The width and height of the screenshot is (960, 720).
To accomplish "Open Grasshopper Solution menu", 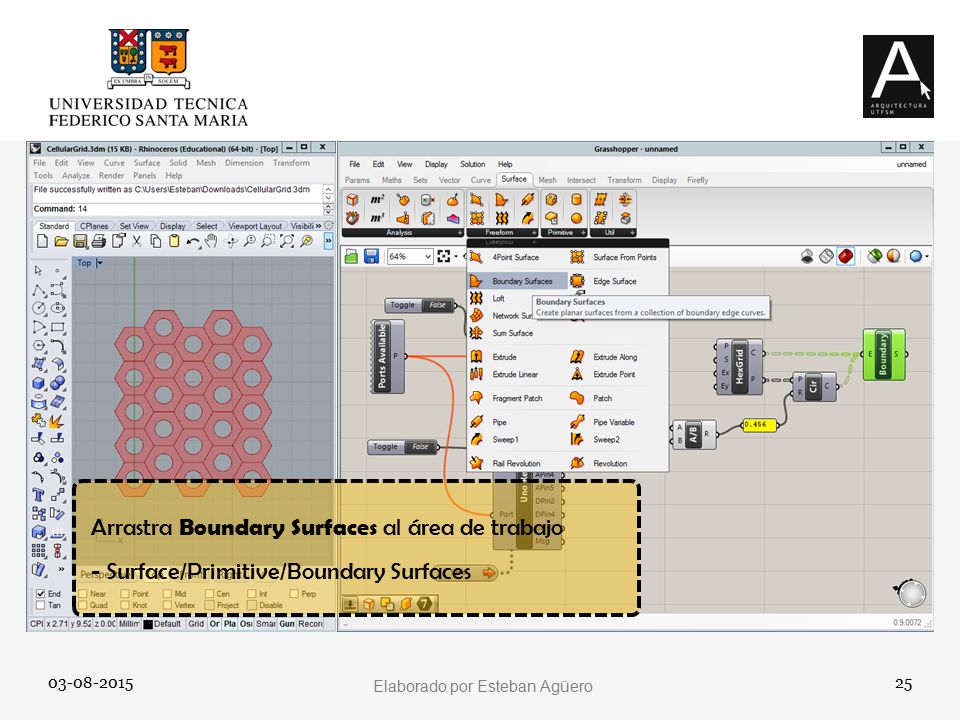I will [473, 164].
